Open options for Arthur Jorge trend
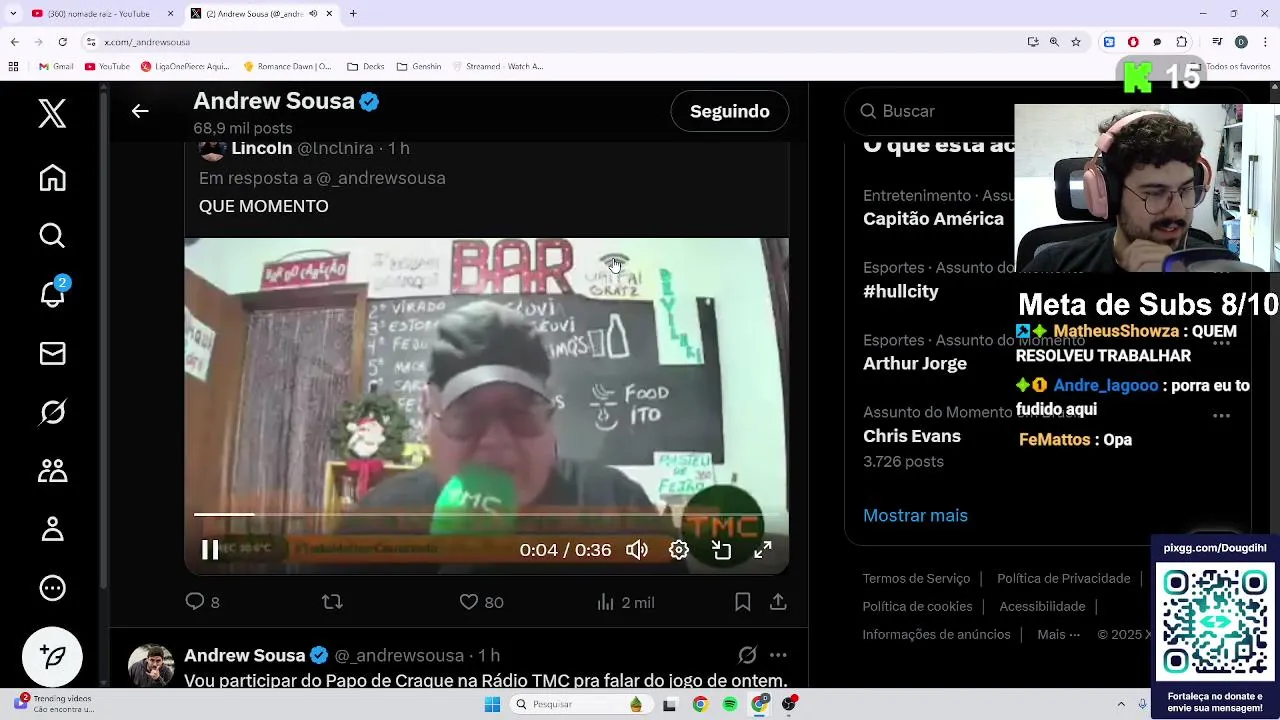 [x=1221, y=343]
